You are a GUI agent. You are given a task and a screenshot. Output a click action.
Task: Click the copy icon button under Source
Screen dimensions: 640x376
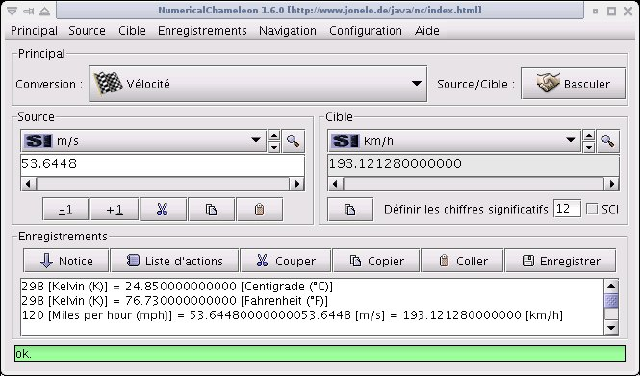pyautogui.click(x=211, y=209)
